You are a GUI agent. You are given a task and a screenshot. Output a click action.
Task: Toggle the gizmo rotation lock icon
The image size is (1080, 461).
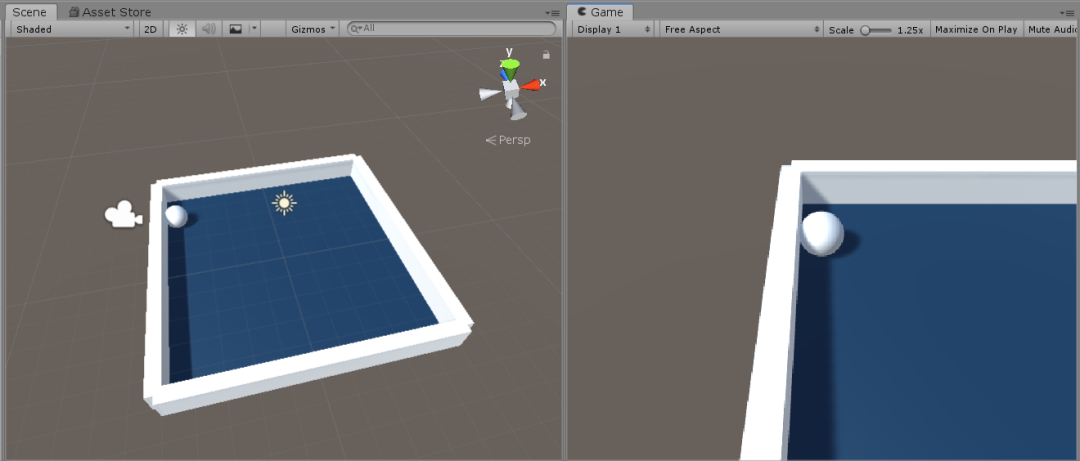(546, 54)
